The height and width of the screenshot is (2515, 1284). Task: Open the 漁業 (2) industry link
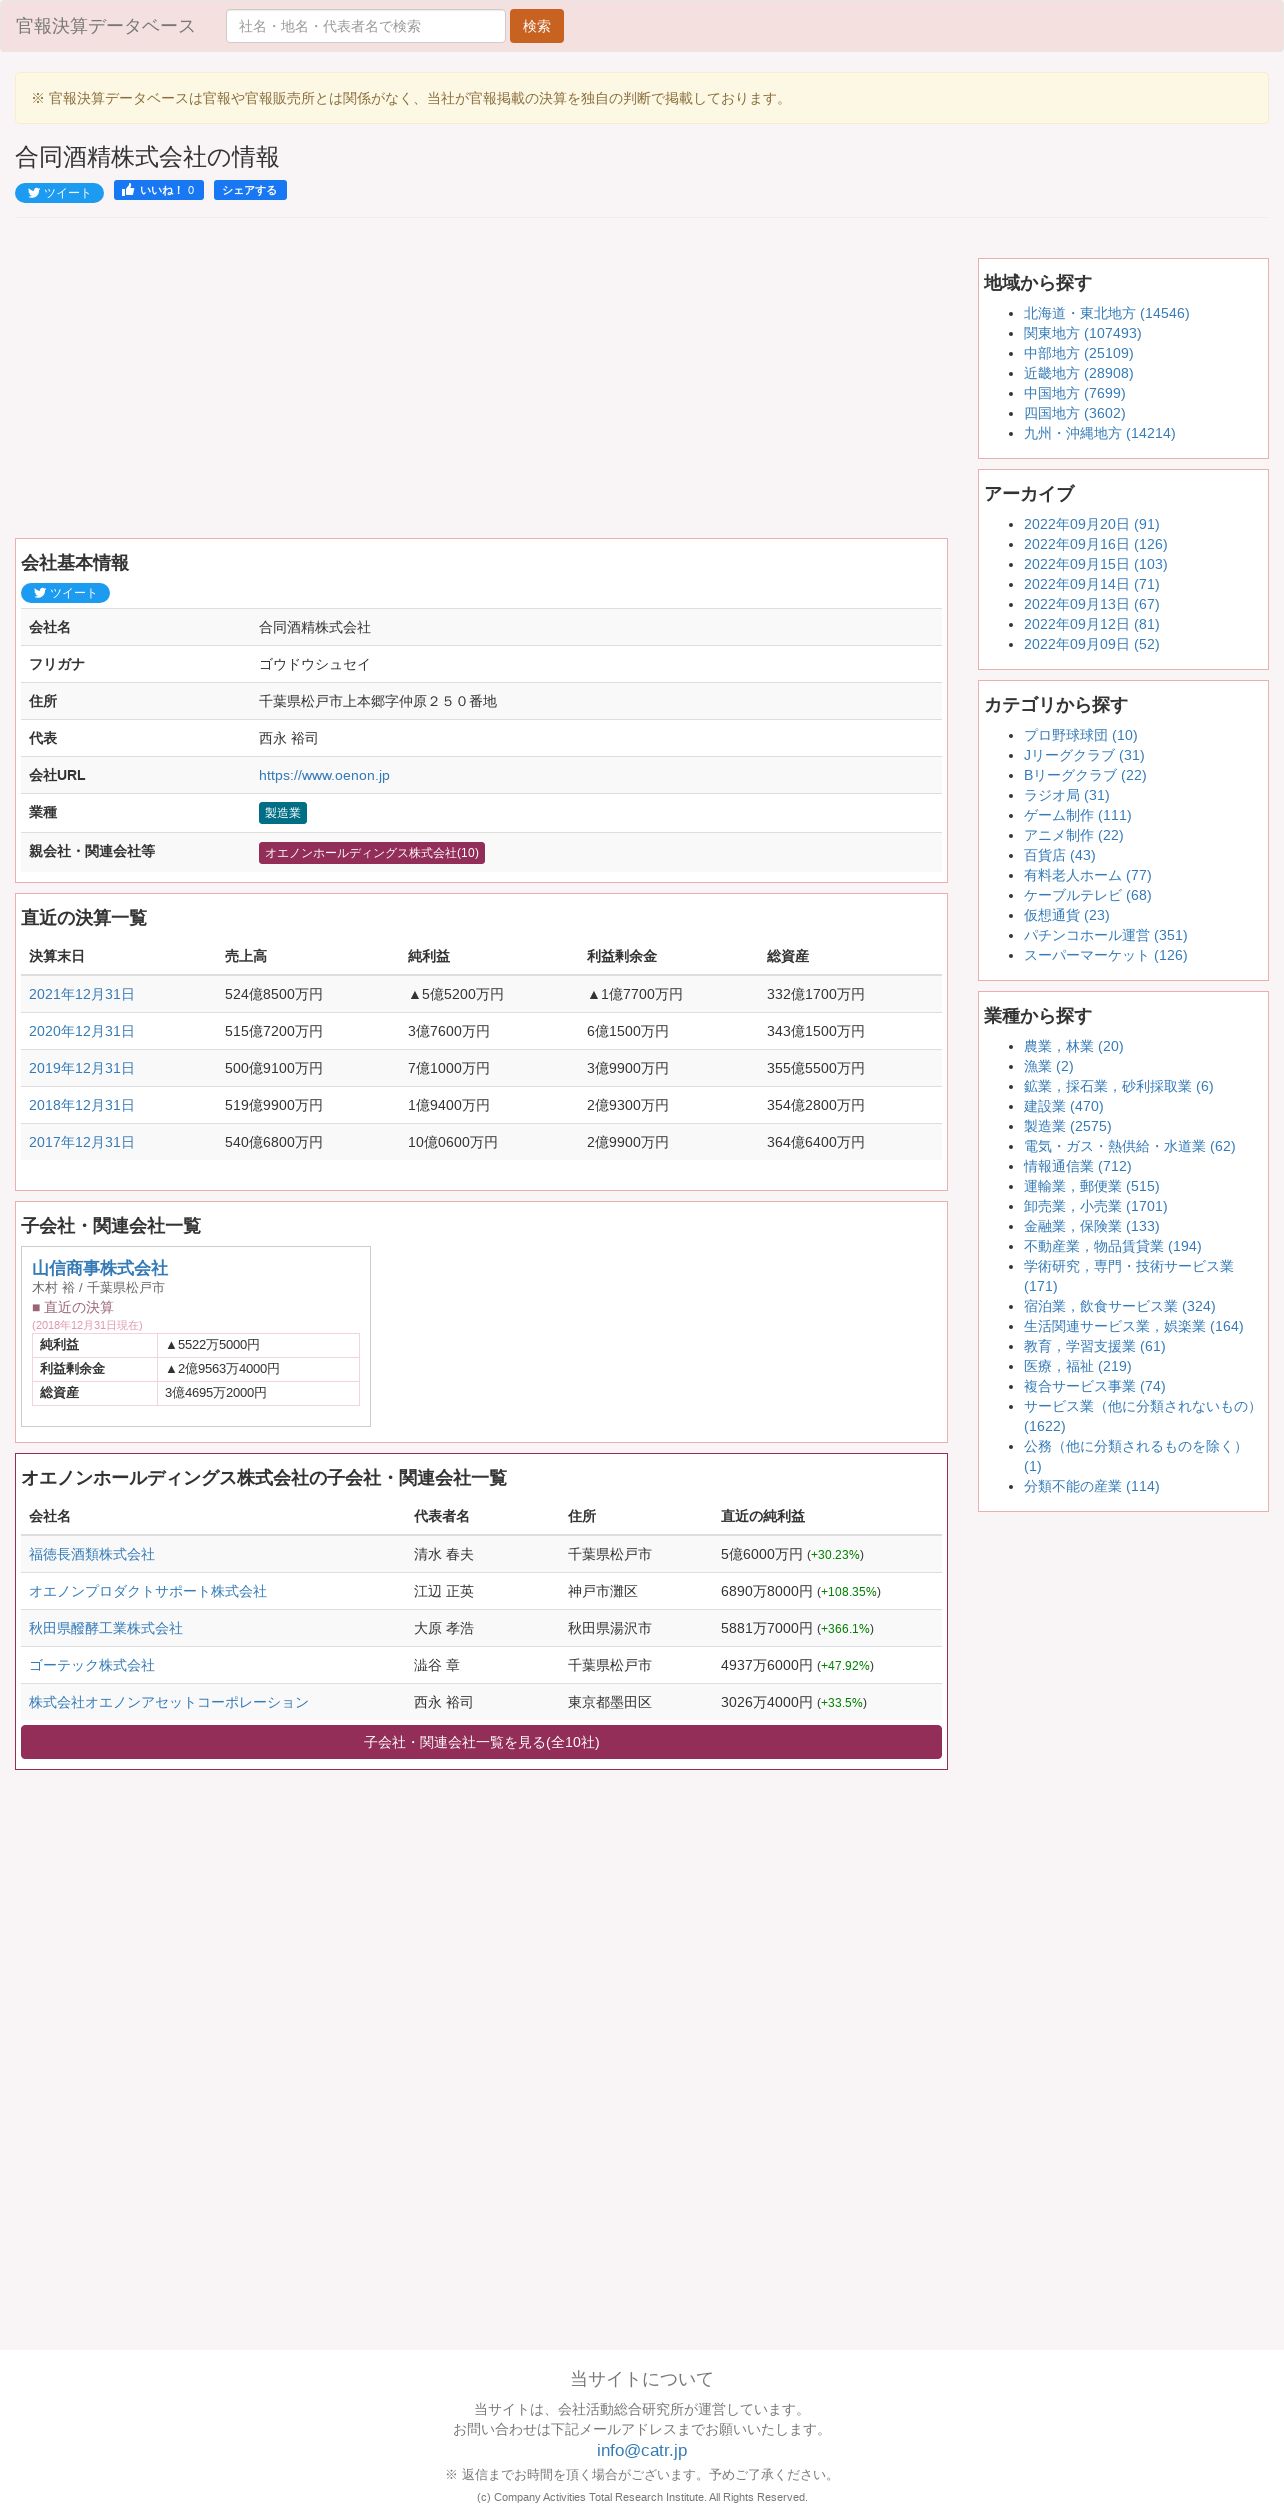(x=1048, y=1066)
